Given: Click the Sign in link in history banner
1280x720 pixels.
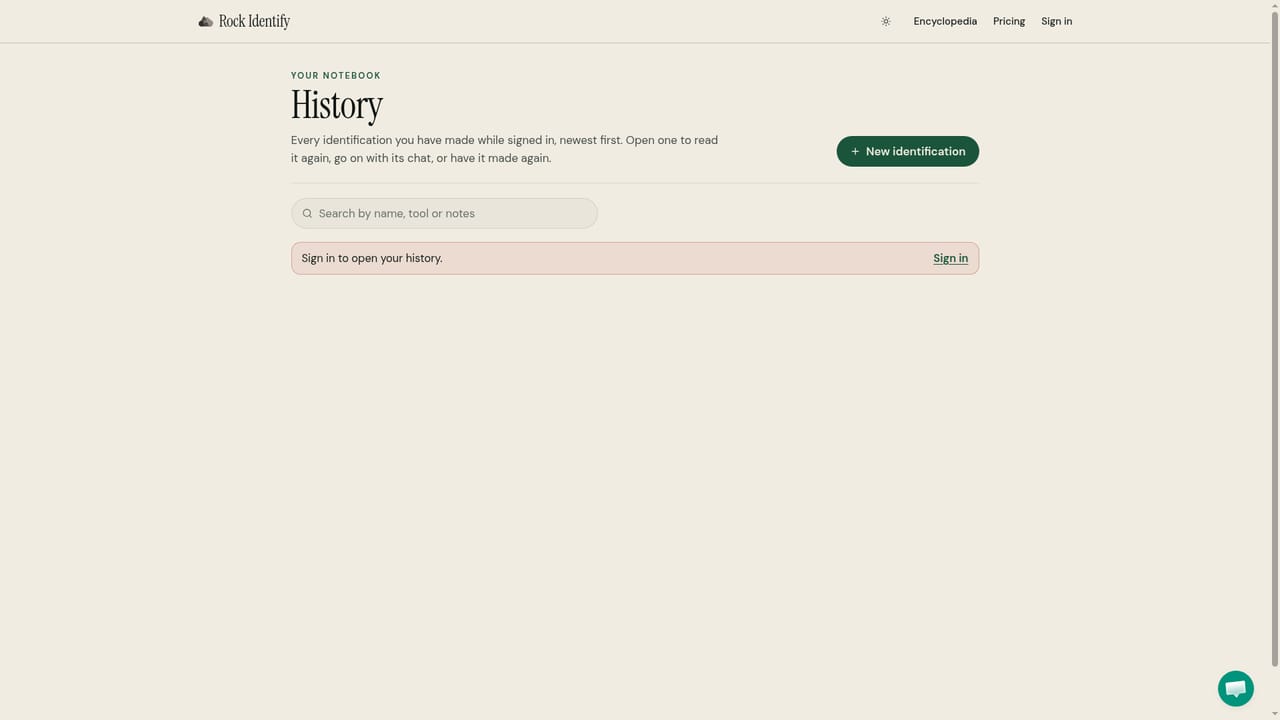Looking at the screenshot, I should click(950, 258).
